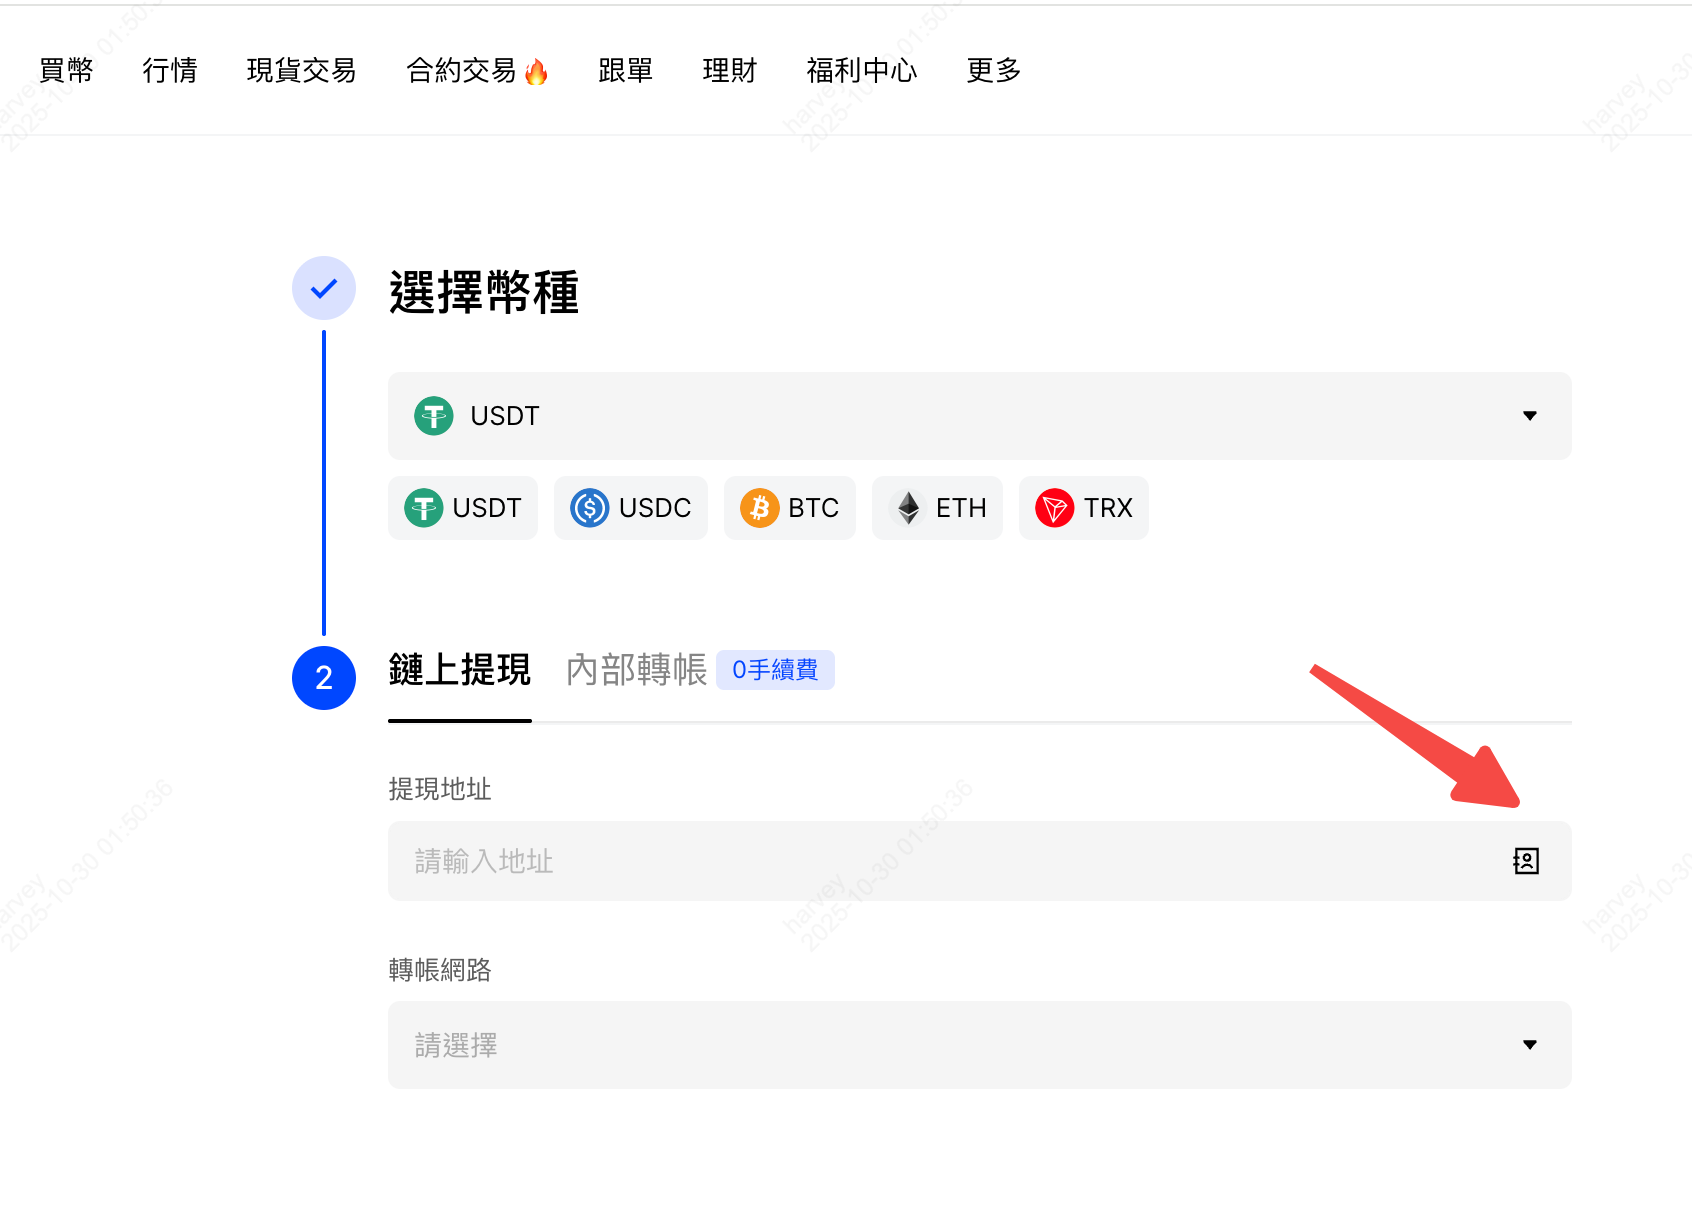Screen dimensions: 1692x1232
Task: Click the blue checkmark on step one
Action: 323,288
